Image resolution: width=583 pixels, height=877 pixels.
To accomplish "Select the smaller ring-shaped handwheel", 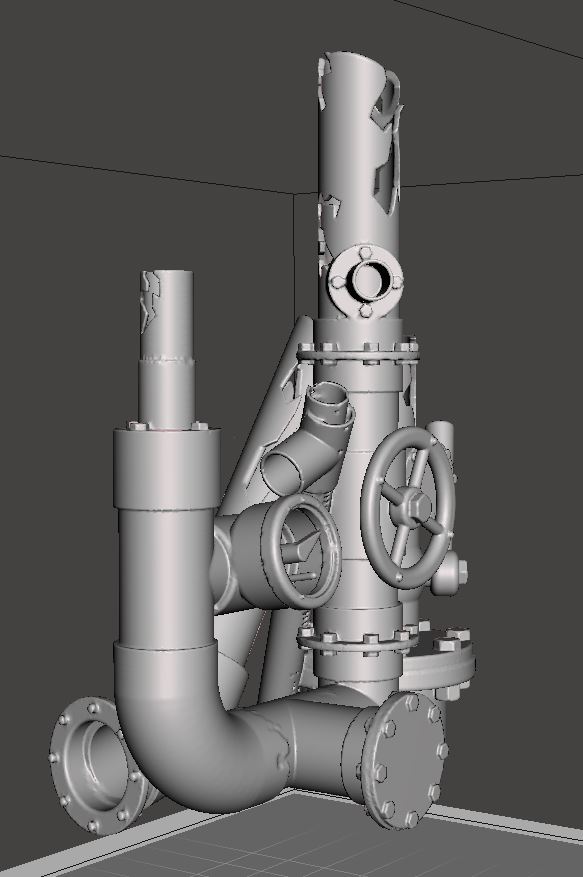I will pos(302,551).
